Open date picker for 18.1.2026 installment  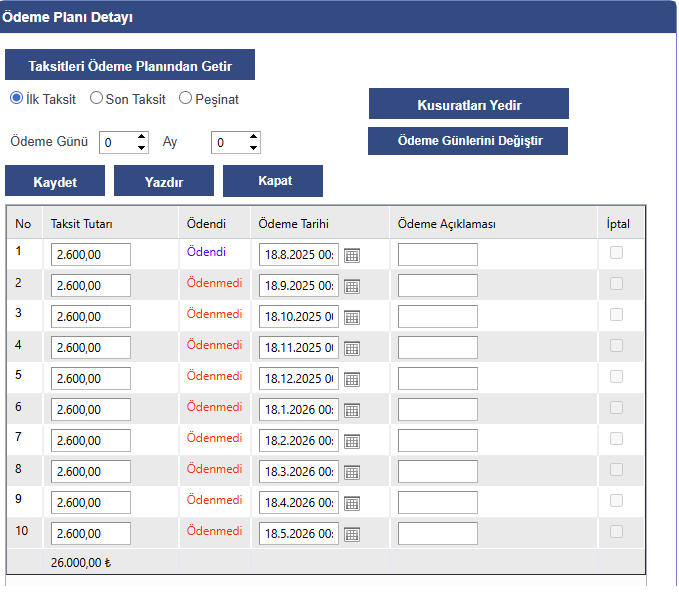tap(352, 410)
